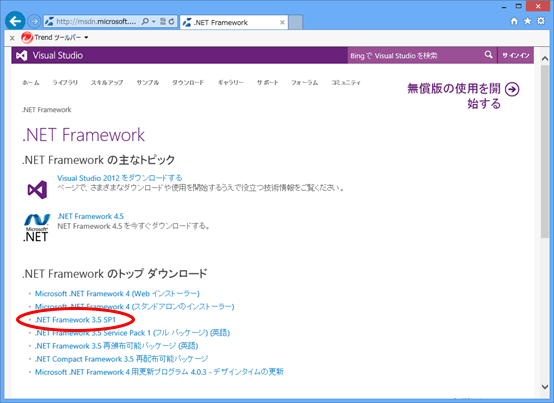Viewport: 554px width, 403px height.
Task: Click the address bar search magnifier icon
Action: point(145,22)
